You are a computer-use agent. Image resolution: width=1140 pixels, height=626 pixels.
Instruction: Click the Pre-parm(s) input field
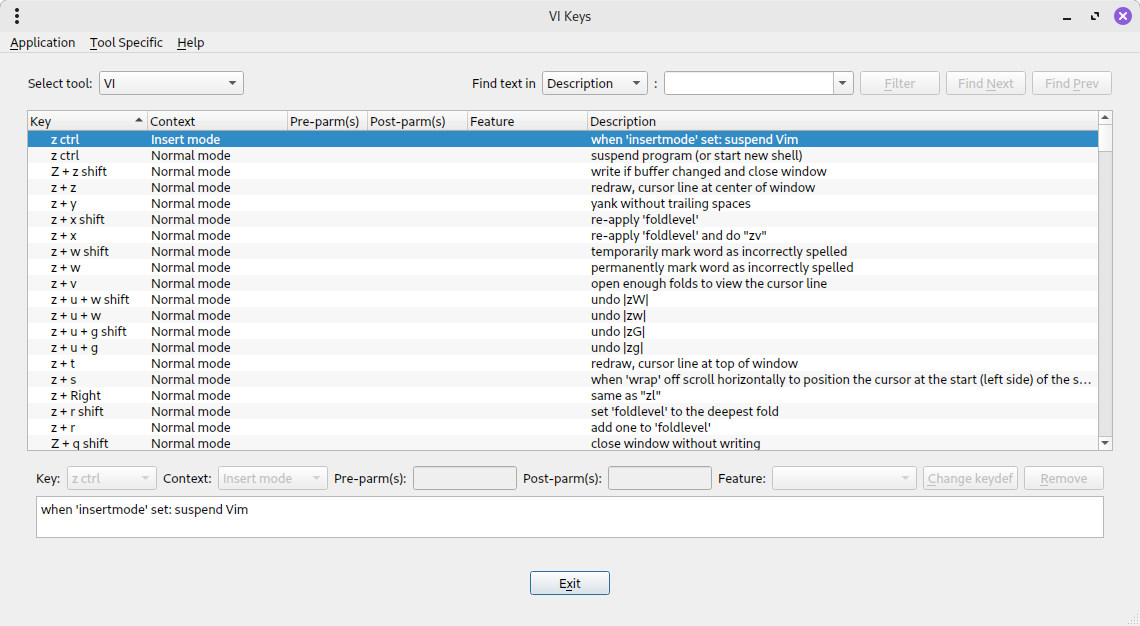[x=465, y=478]
